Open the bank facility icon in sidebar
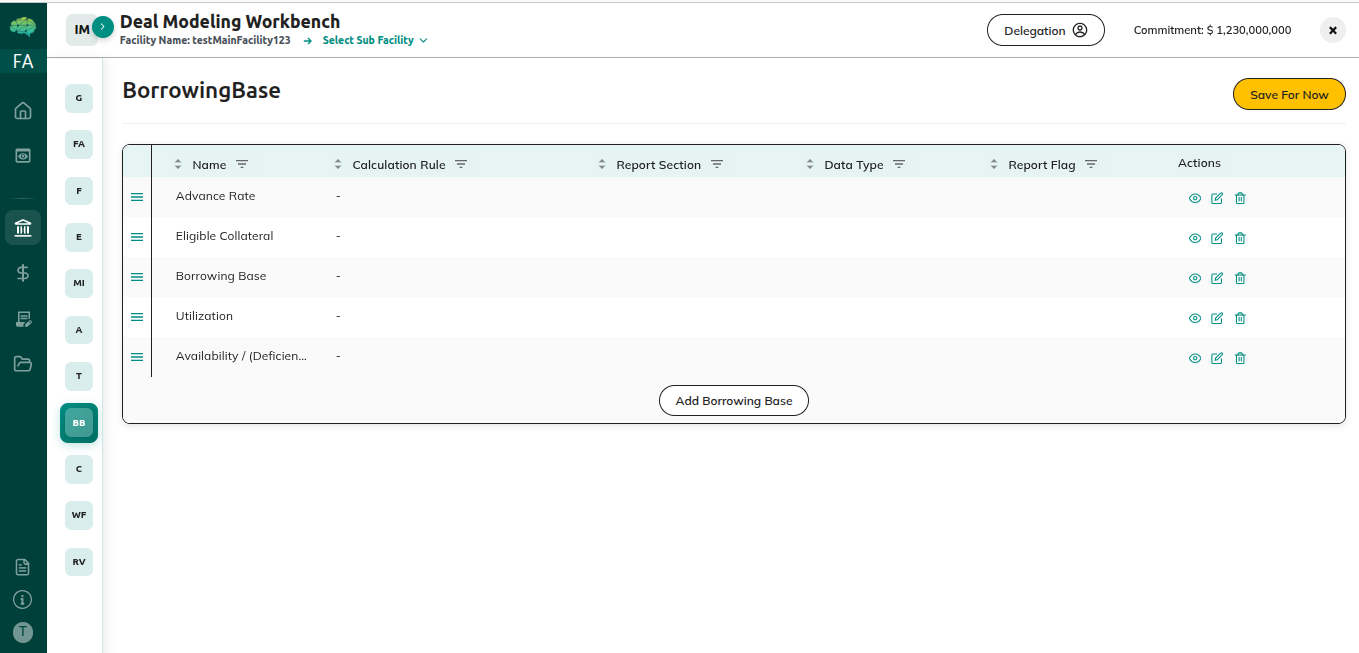The height and width of the screenshot is (653, 1359). (x=23, y=227)
